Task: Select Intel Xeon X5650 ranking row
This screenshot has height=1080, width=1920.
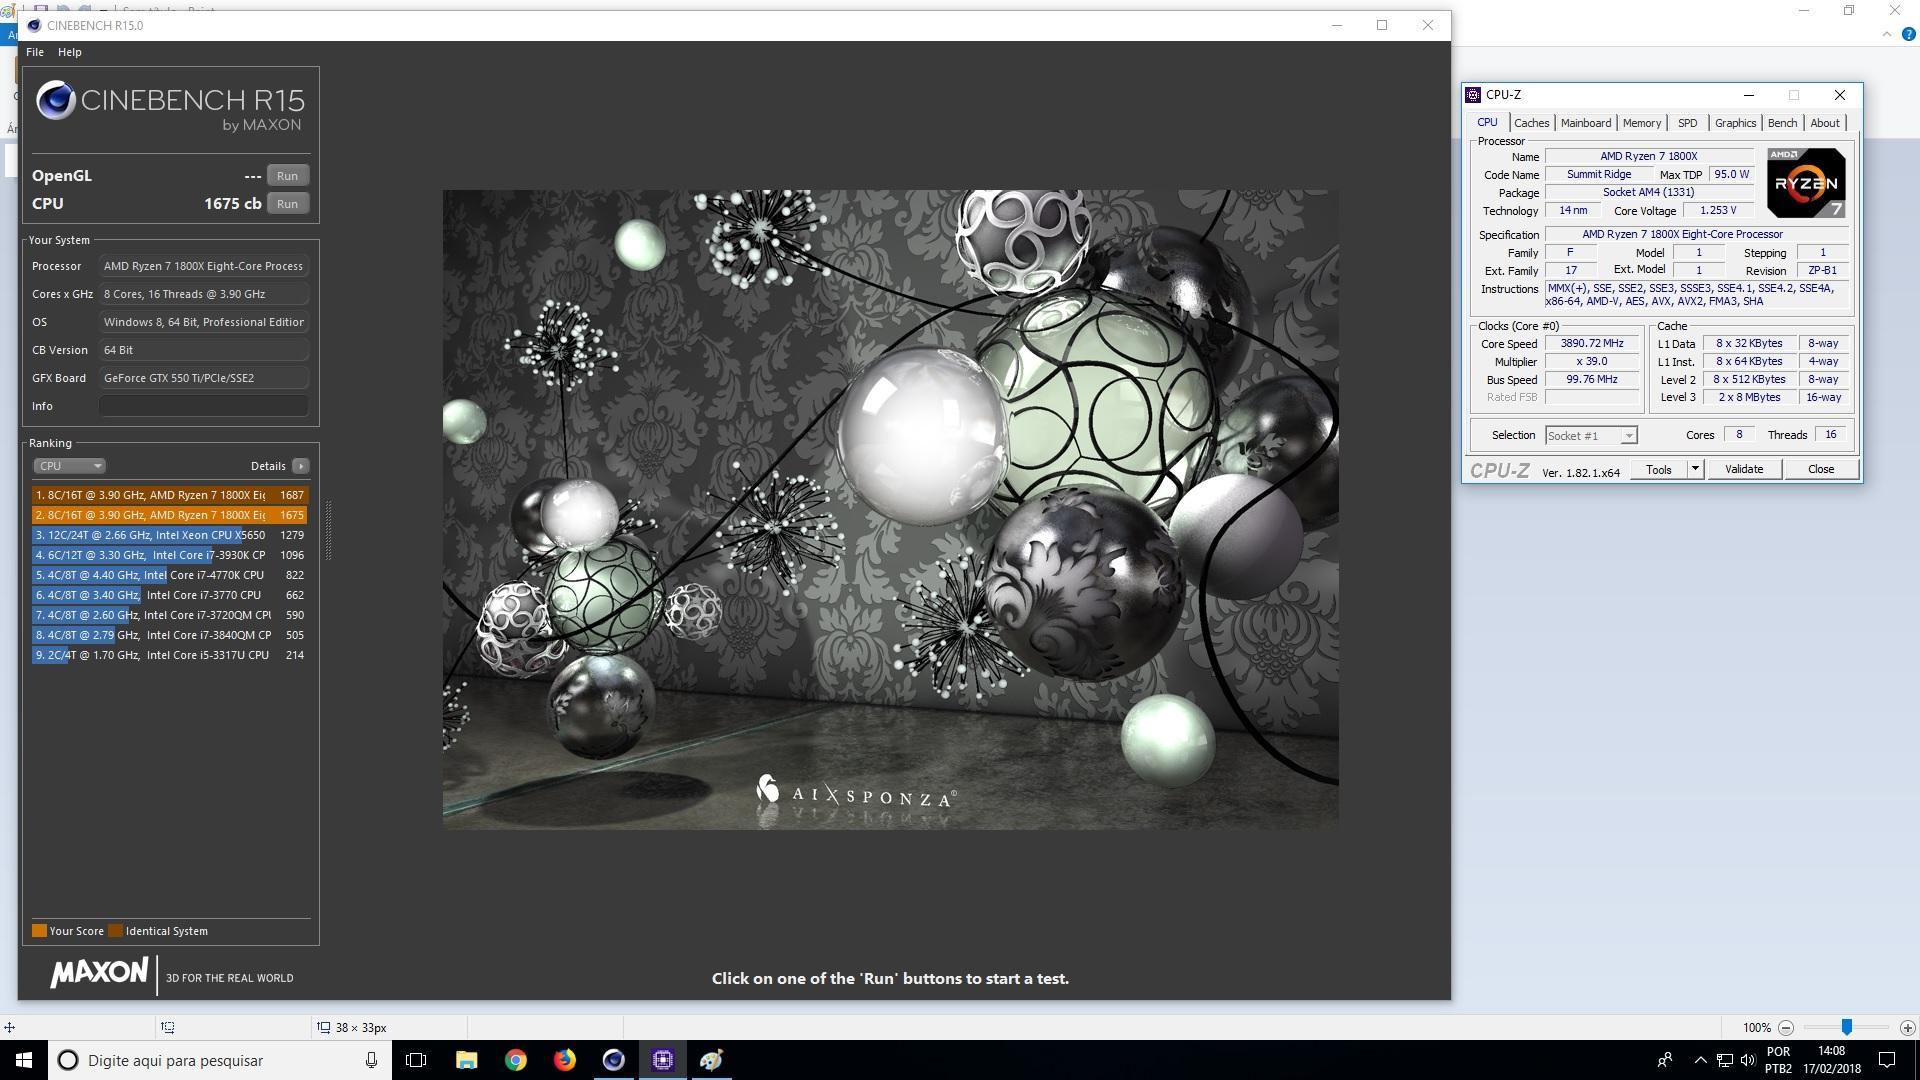Action: coord(169,535)
